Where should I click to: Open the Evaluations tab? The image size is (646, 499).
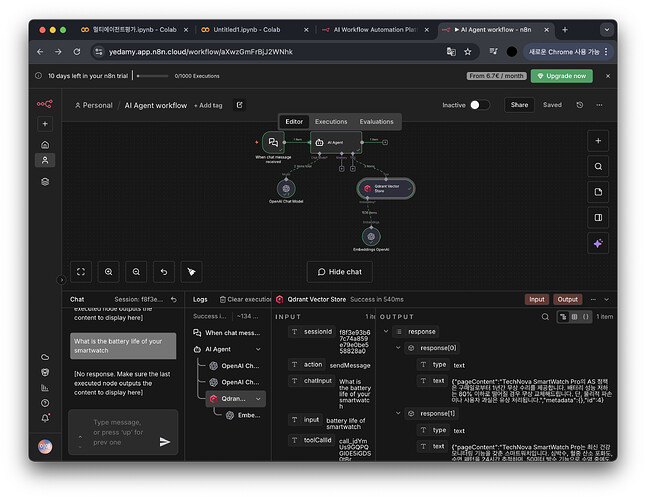377,121
